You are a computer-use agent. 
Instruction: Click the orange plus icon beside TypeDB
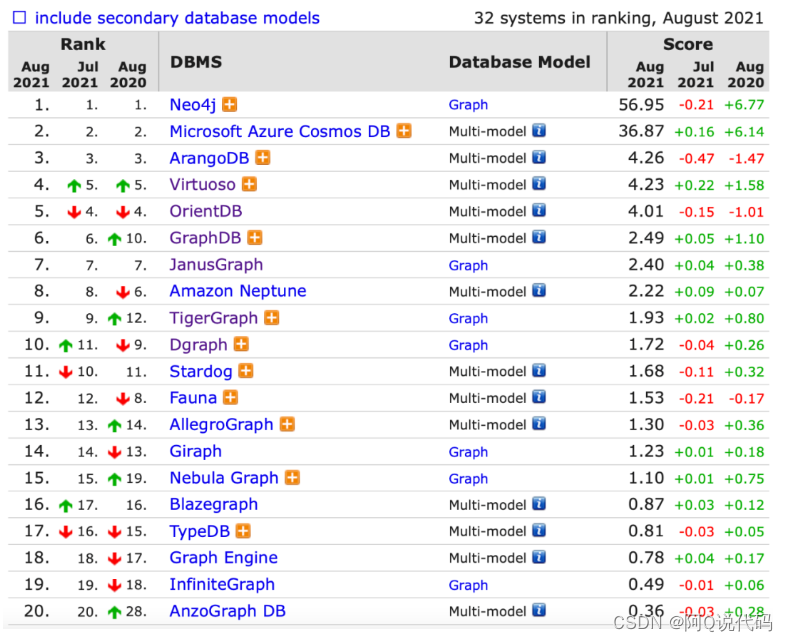pos(243,531)
